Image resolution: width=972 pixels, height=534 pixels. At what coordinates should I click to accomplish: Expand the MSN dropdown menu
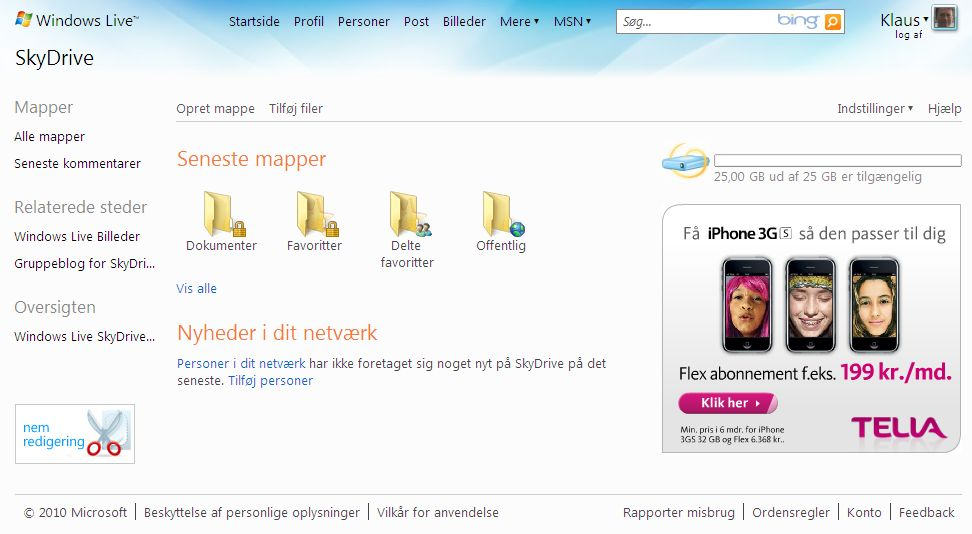572,21
